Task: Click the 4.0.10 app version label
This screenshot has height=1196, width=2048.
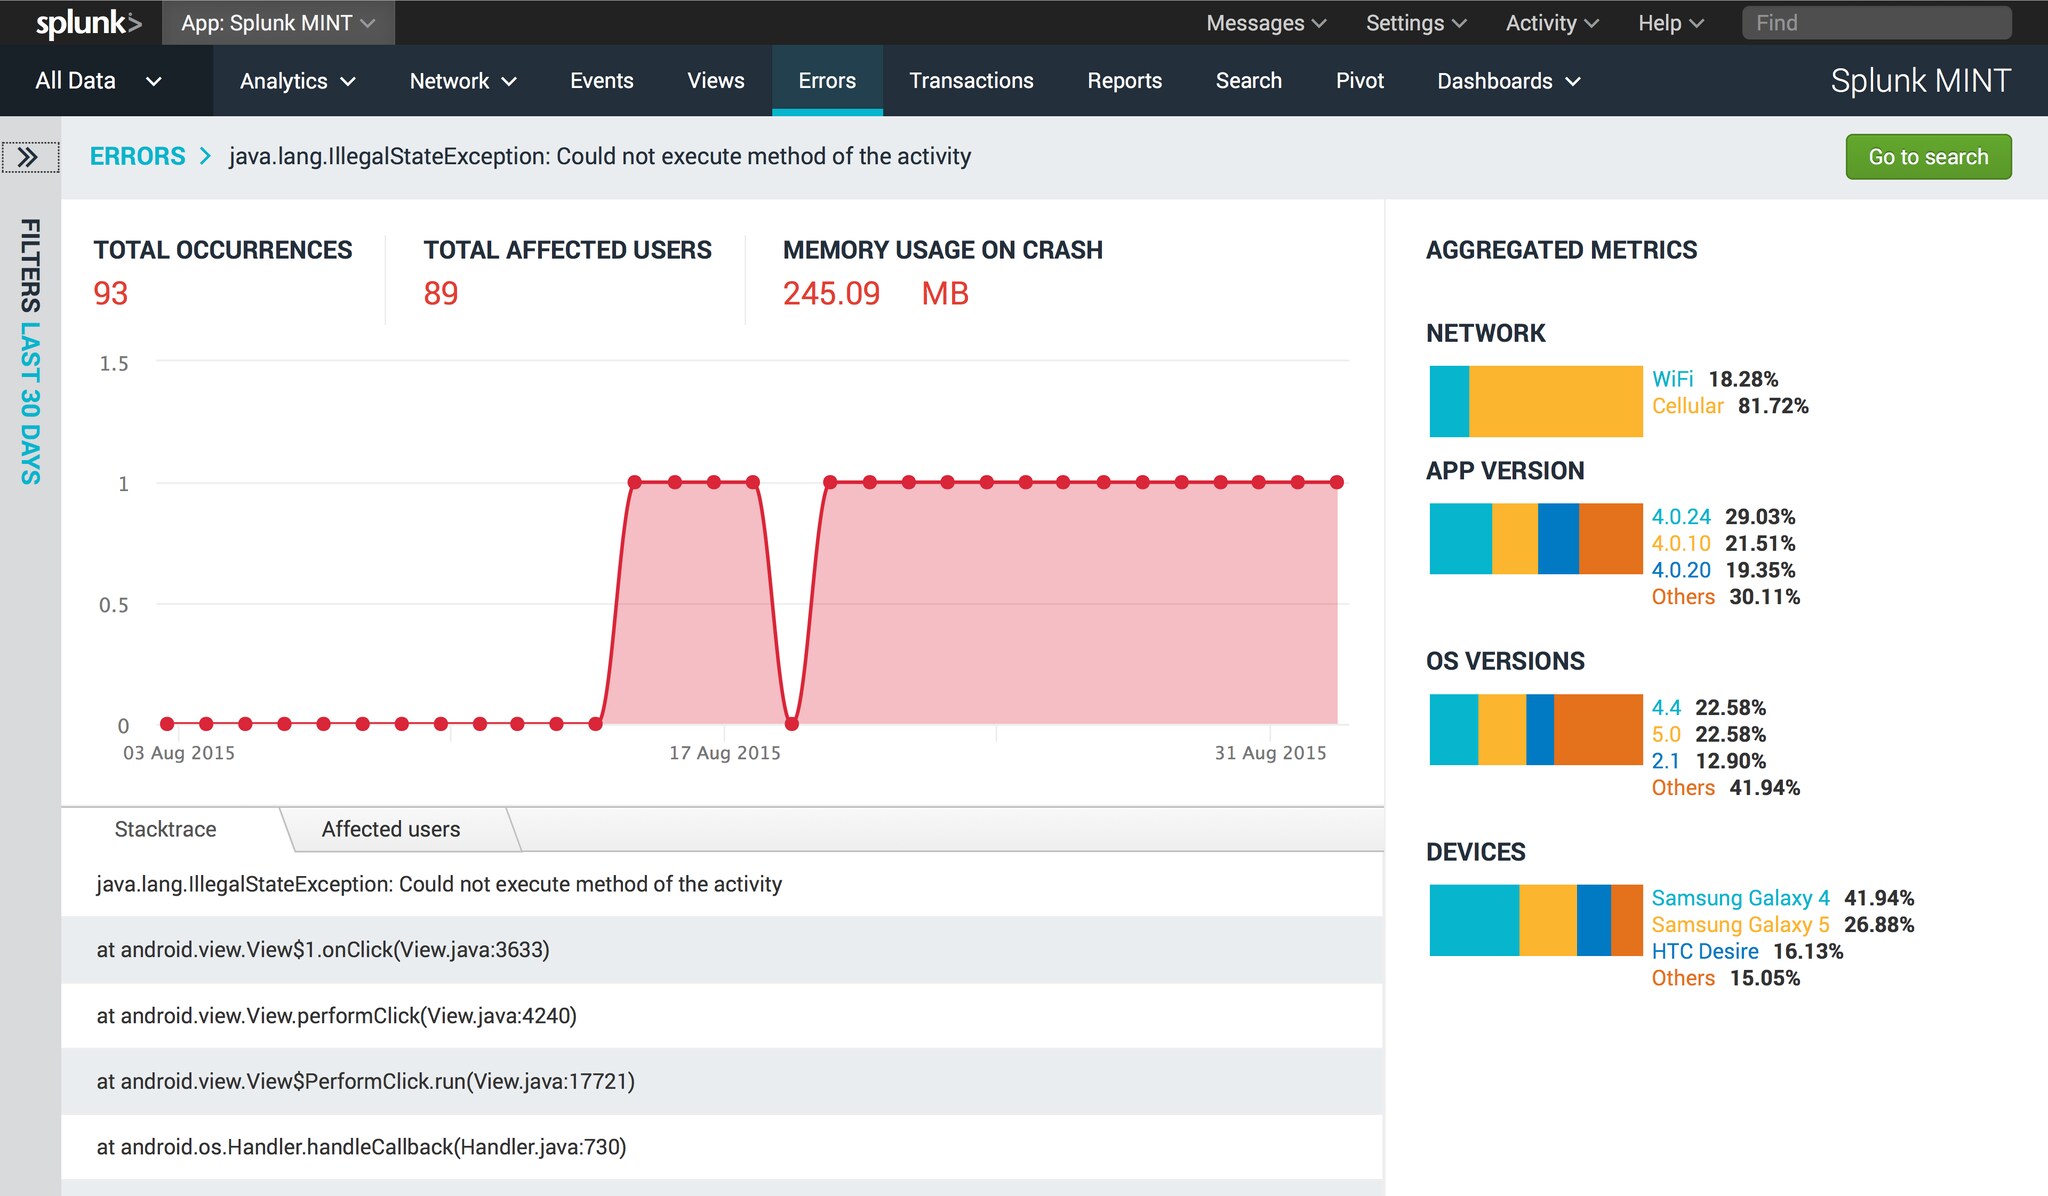Action: tap(1681, 543)
